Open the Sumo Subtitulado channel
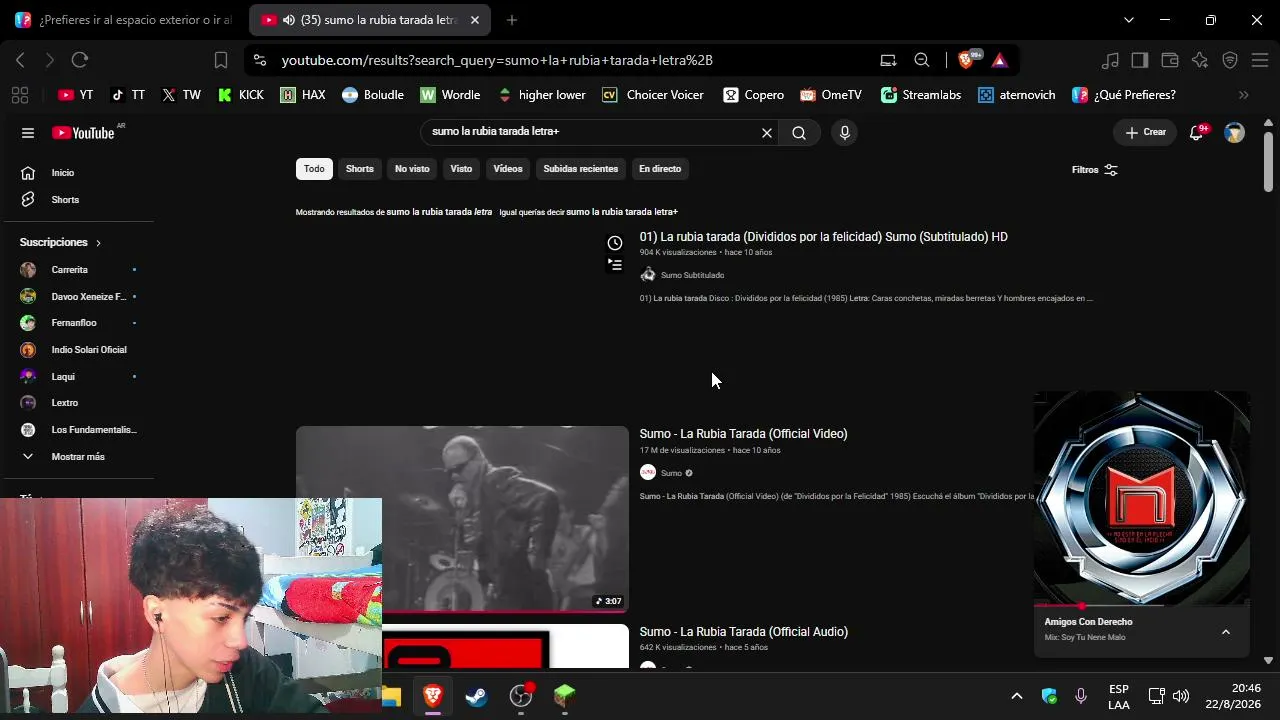This screenshot has width=1280, height=720. click(x=692, y=275)
